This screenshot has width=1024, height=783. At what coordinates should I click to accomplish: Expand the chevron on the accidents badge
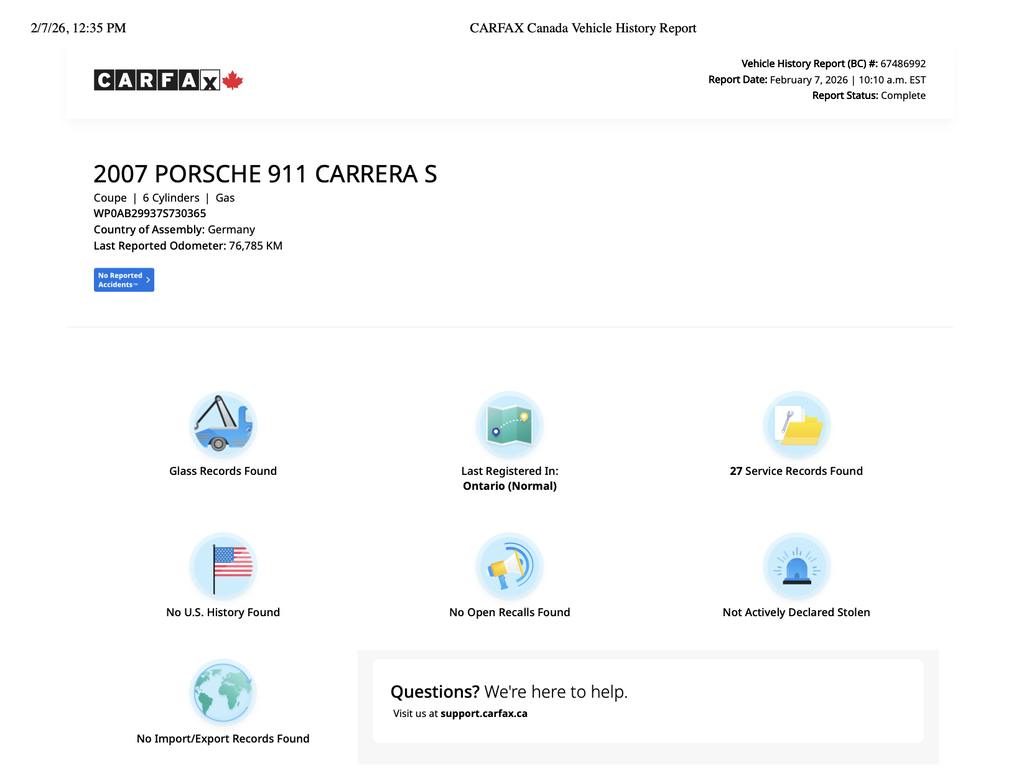[148, 280]
